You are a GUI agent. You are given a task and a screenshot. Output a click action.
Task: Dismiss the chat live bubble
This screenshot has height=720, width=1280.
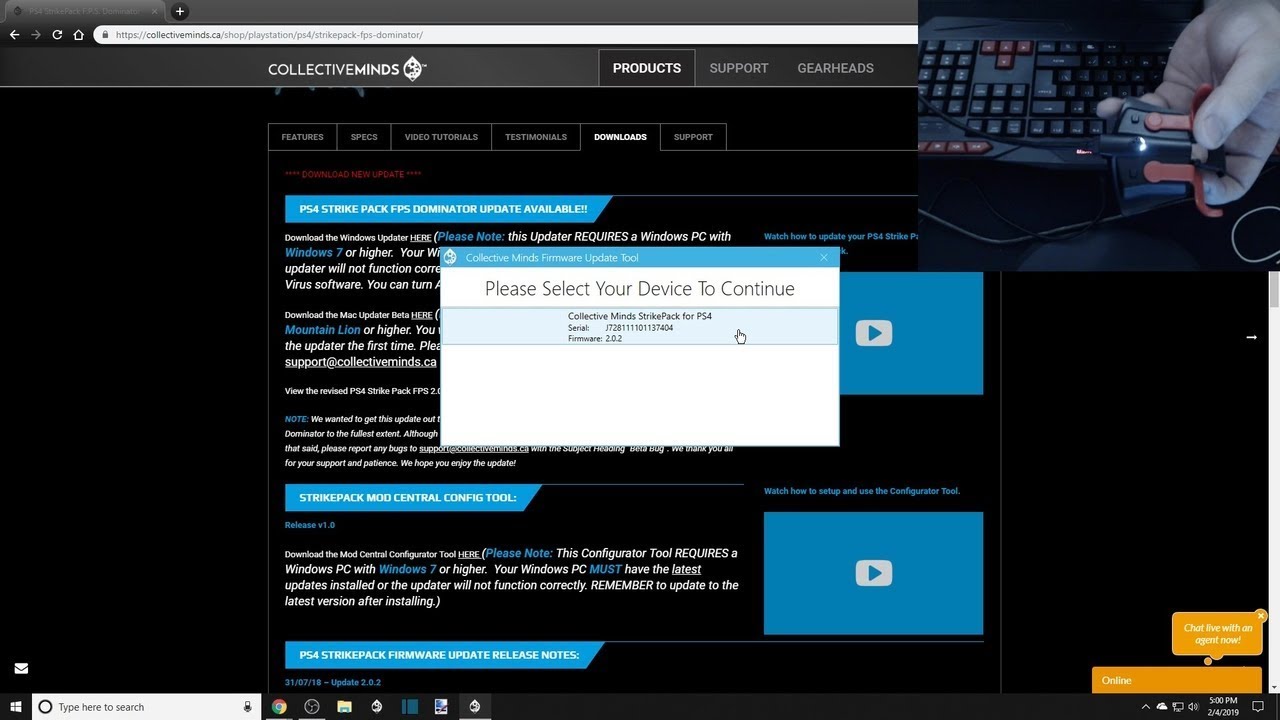point(1261,616)
